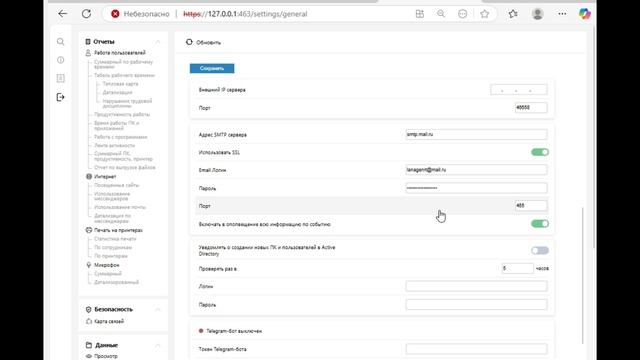Open the favorites list icon
The width and height of the screenshot is (640, 360).
coord(513,14)
